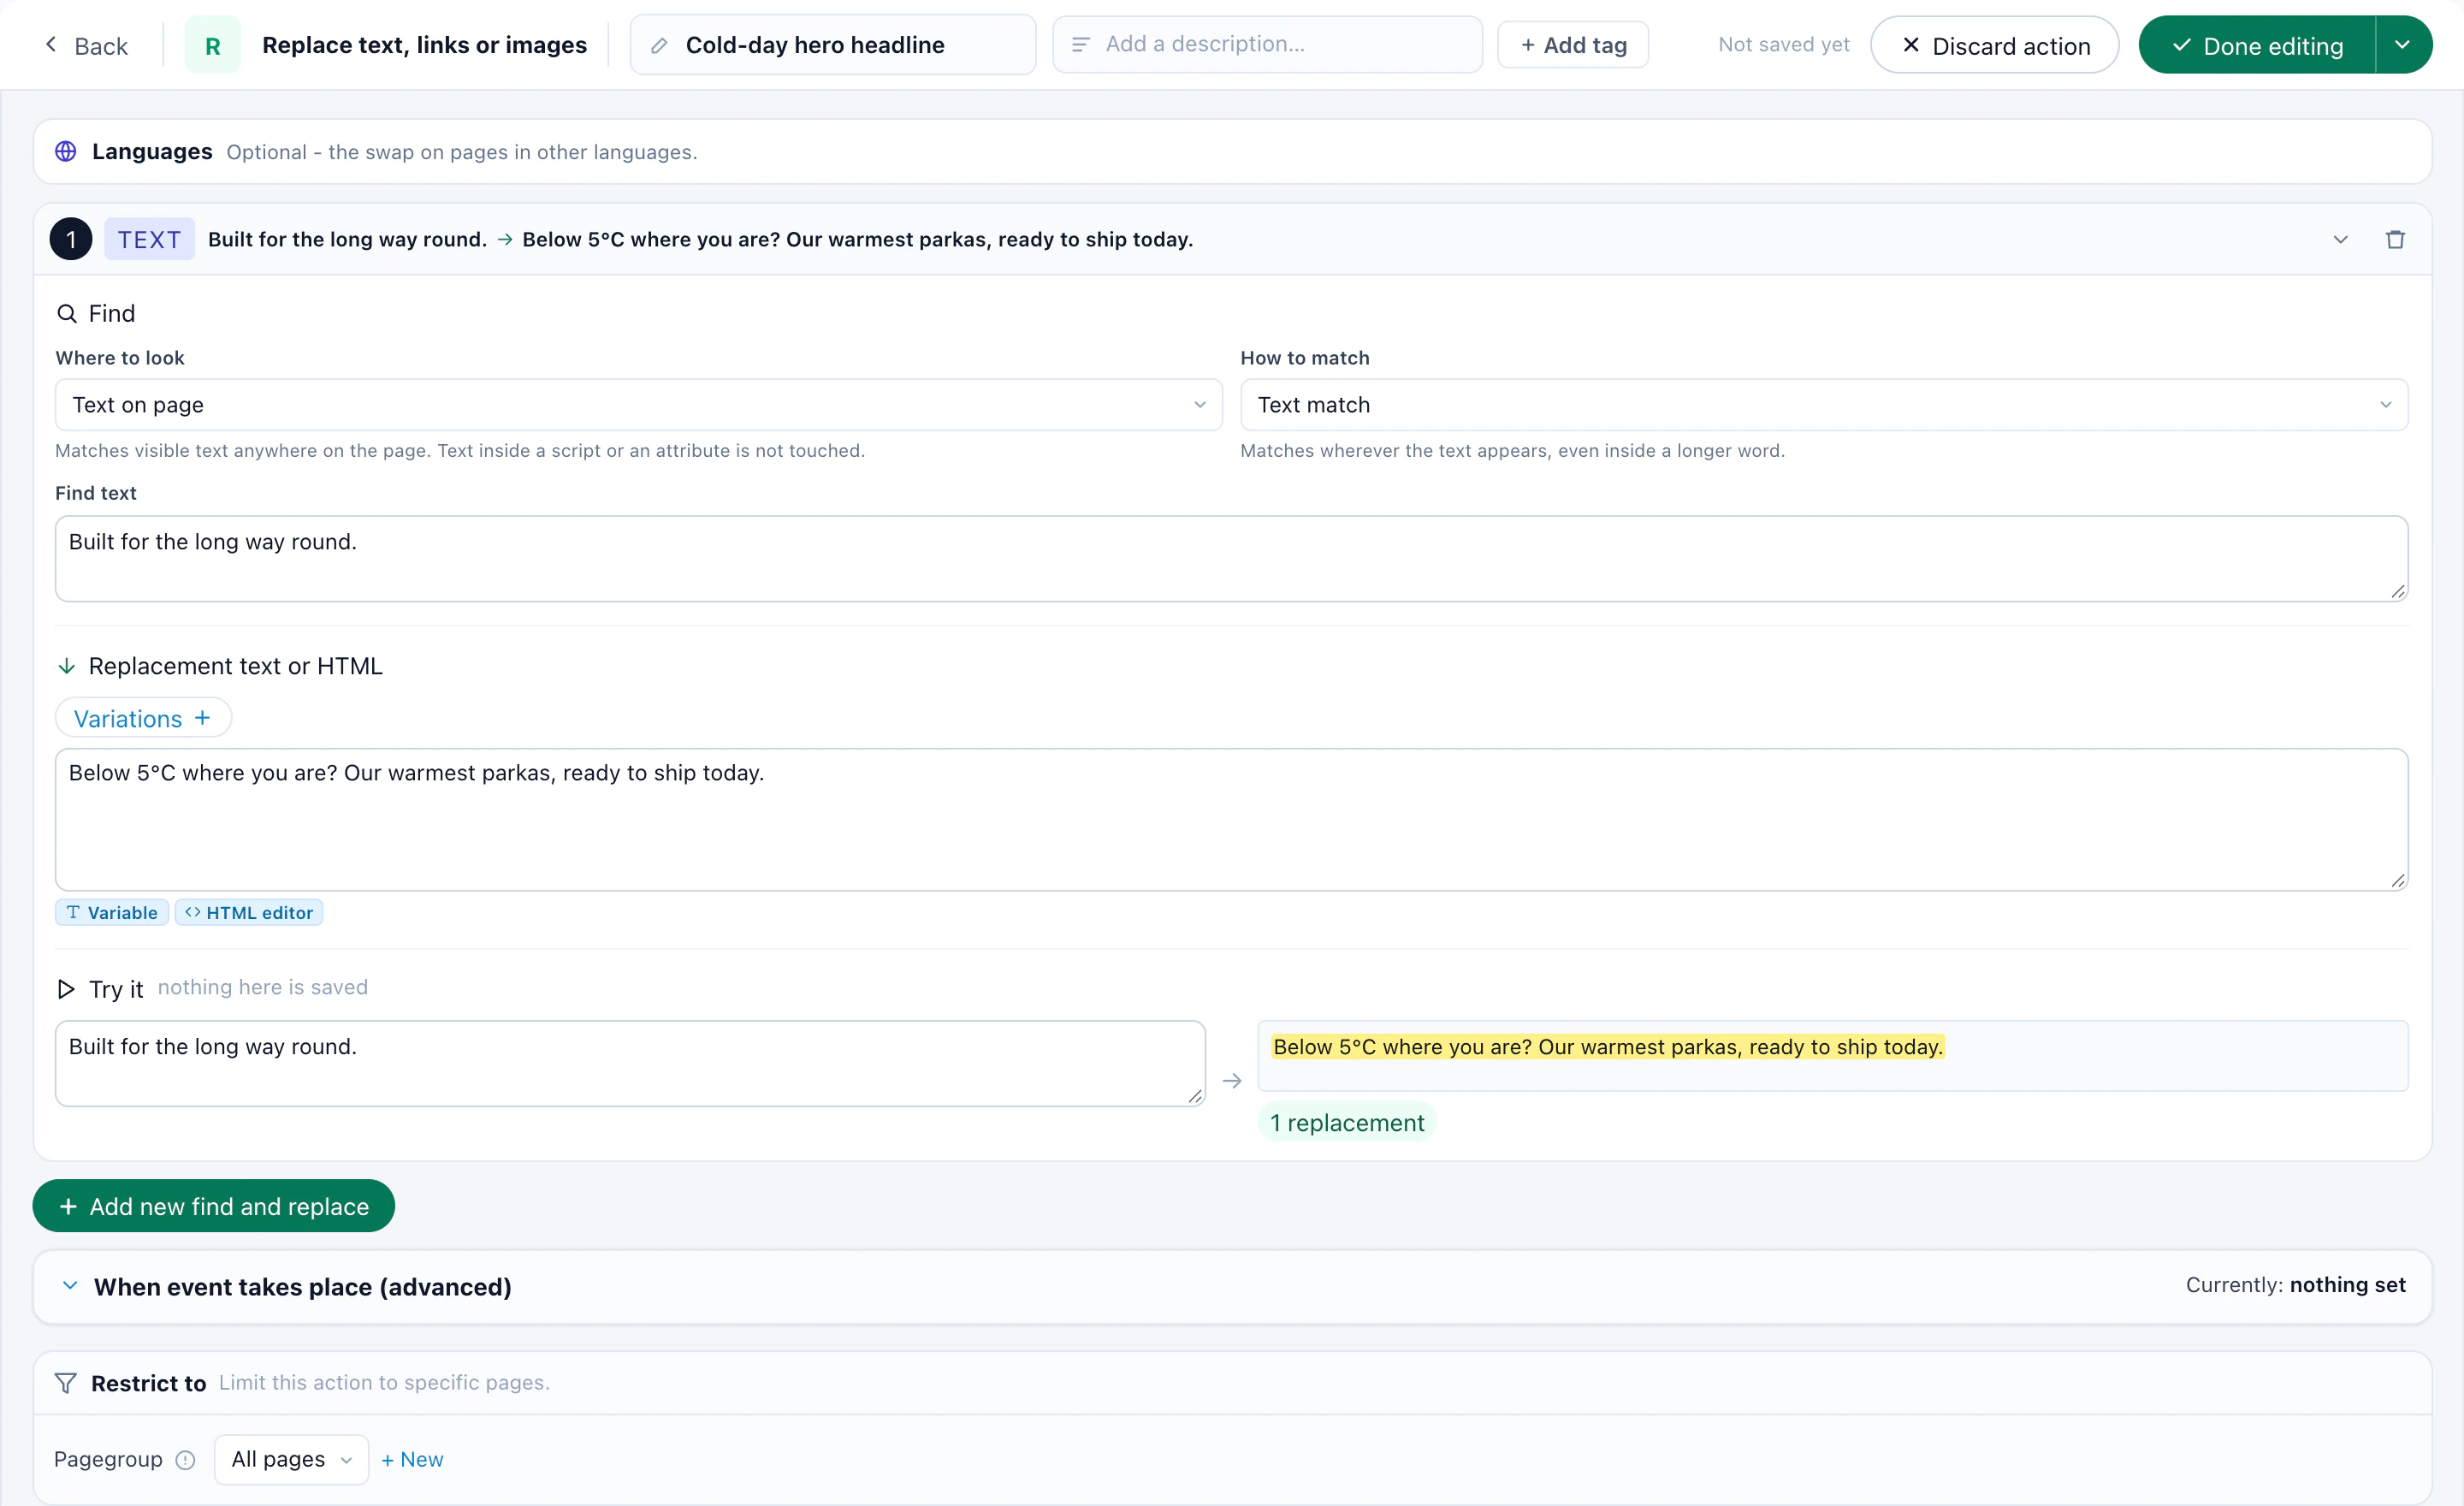The width and height of the screenshot is (2464, 1506).
Task: Insert a Variable in replacement text
Action: [x=111, y=912]
